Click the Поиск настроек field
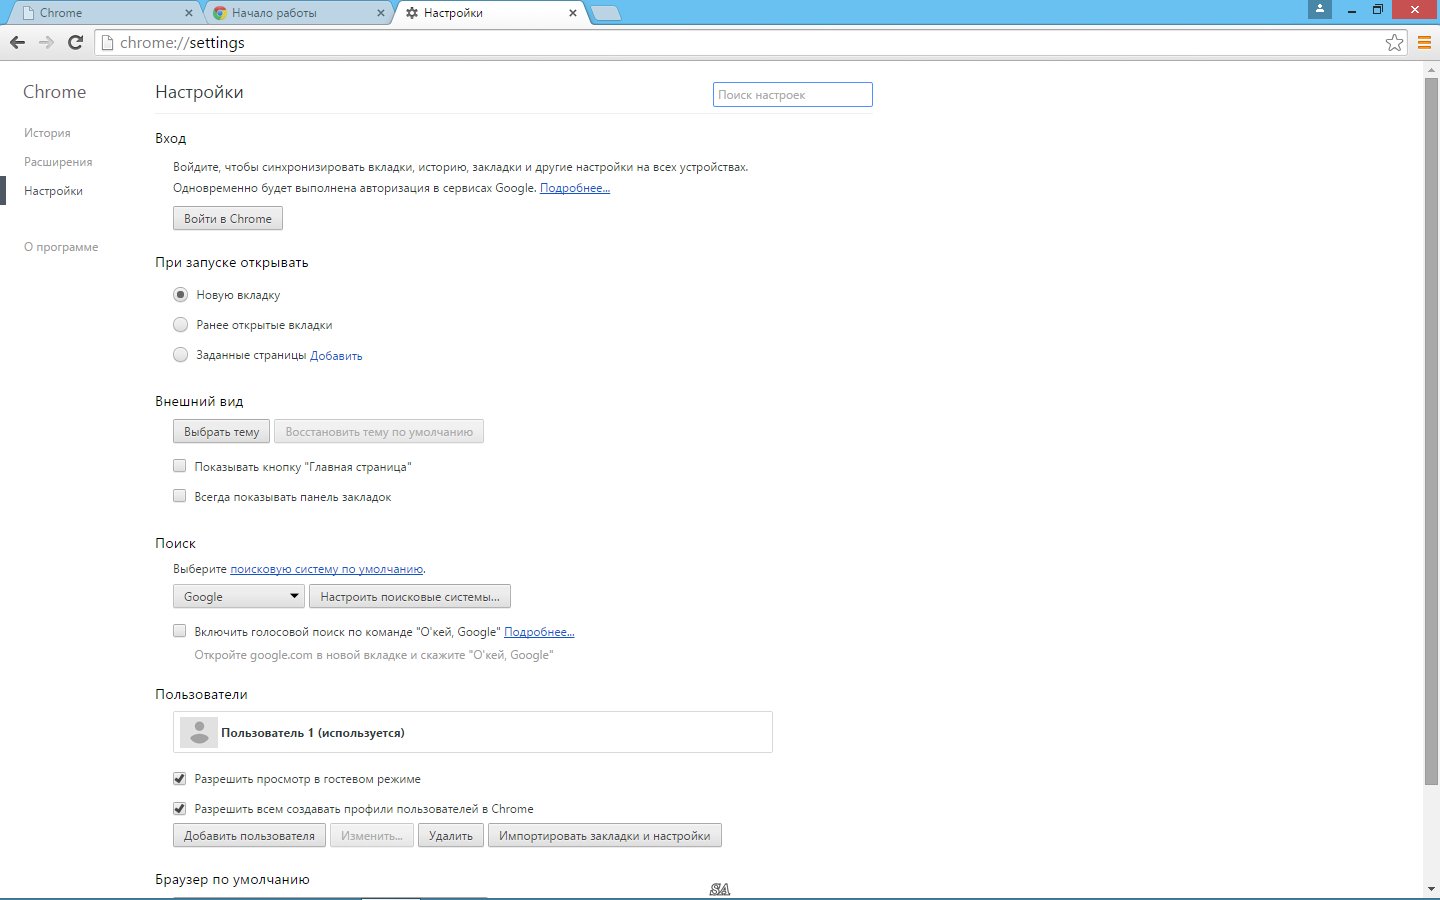This screenshot has width=1440, height=900. tap(793, 94)
